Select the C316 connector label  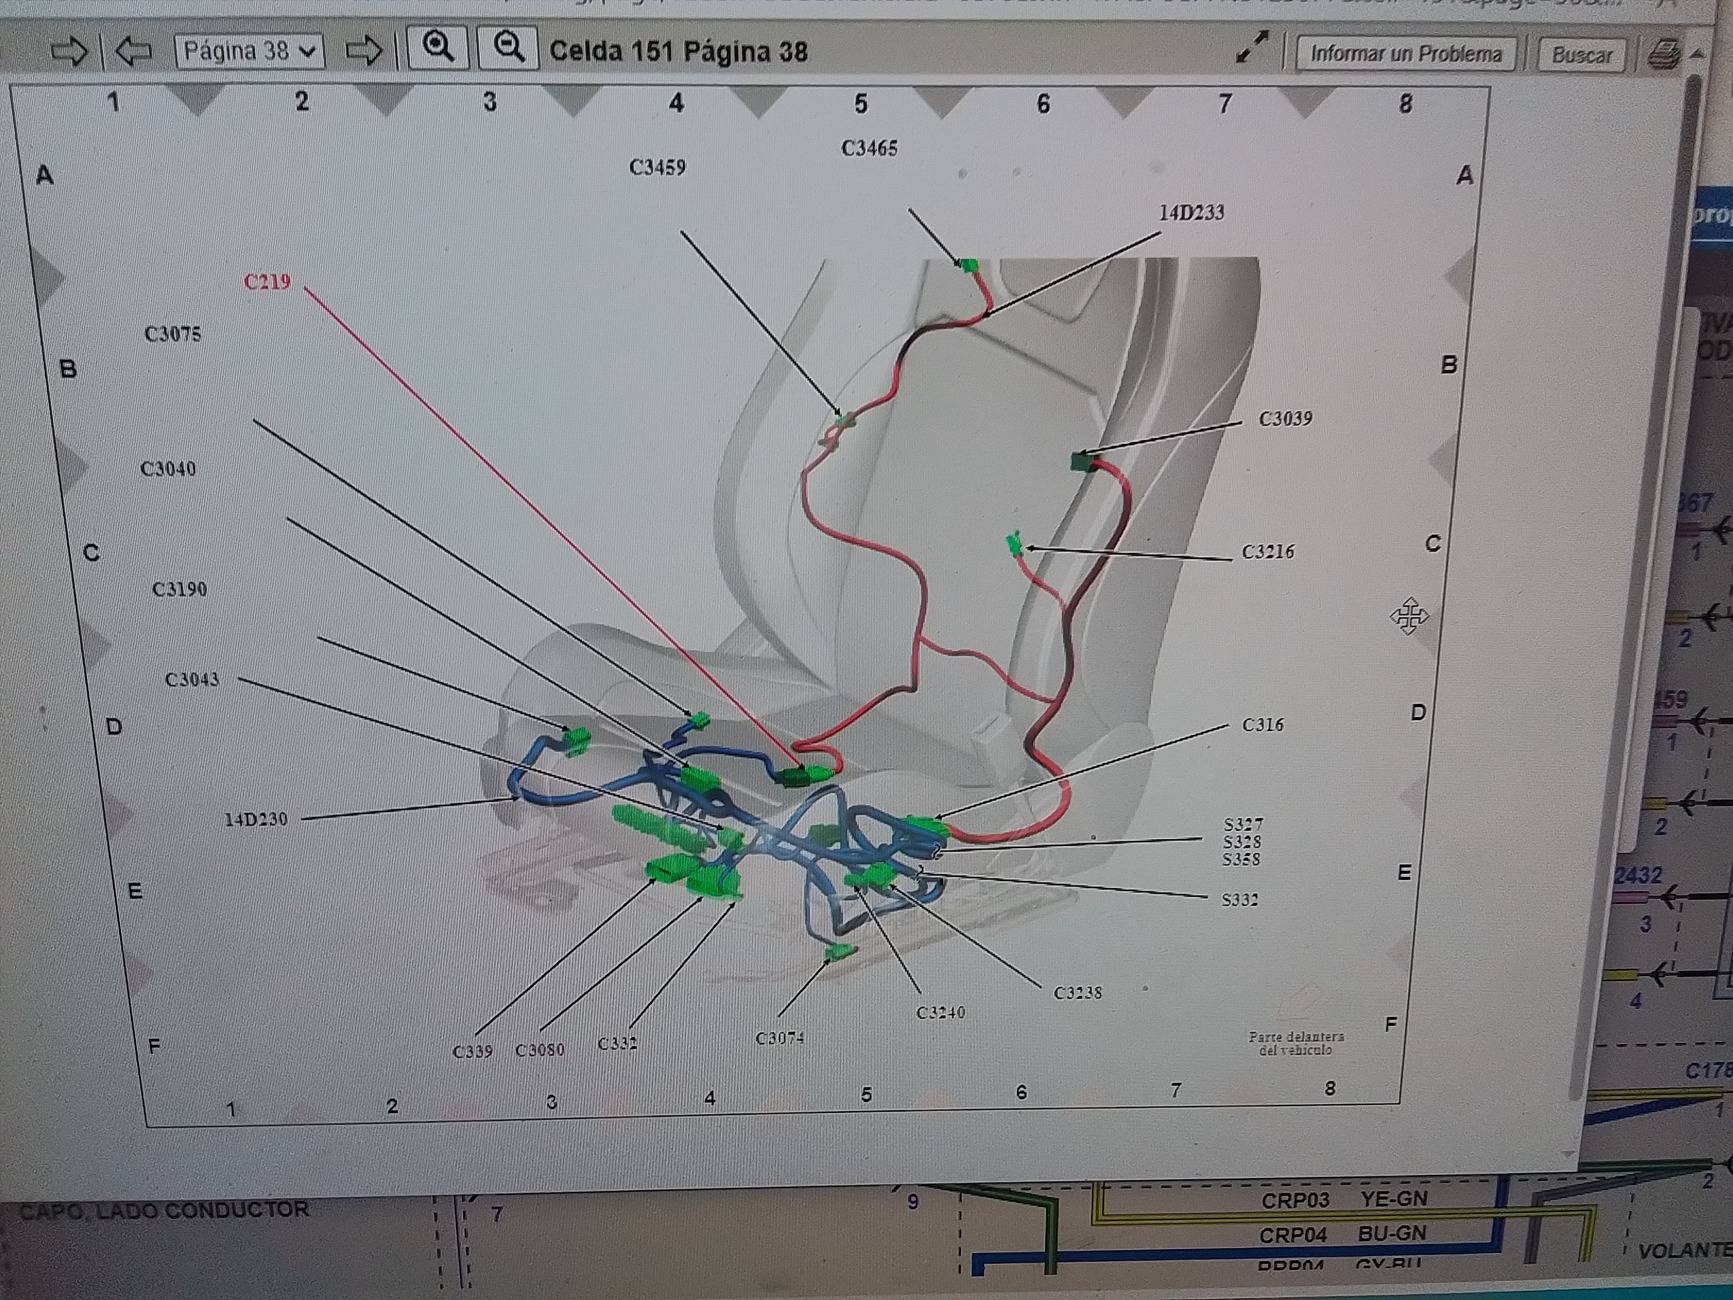click(1262, 725)
